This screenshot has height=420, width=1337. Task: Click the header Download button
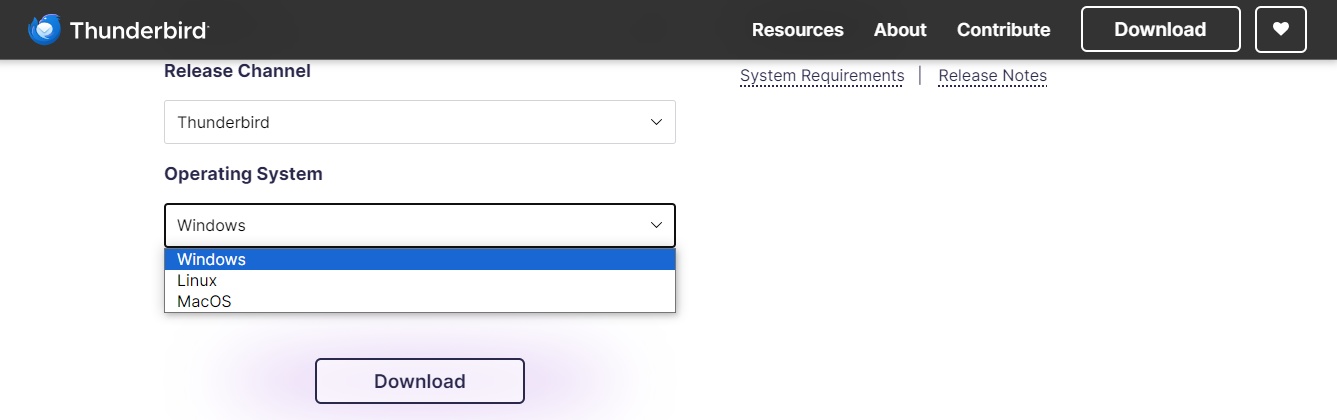1160,29
